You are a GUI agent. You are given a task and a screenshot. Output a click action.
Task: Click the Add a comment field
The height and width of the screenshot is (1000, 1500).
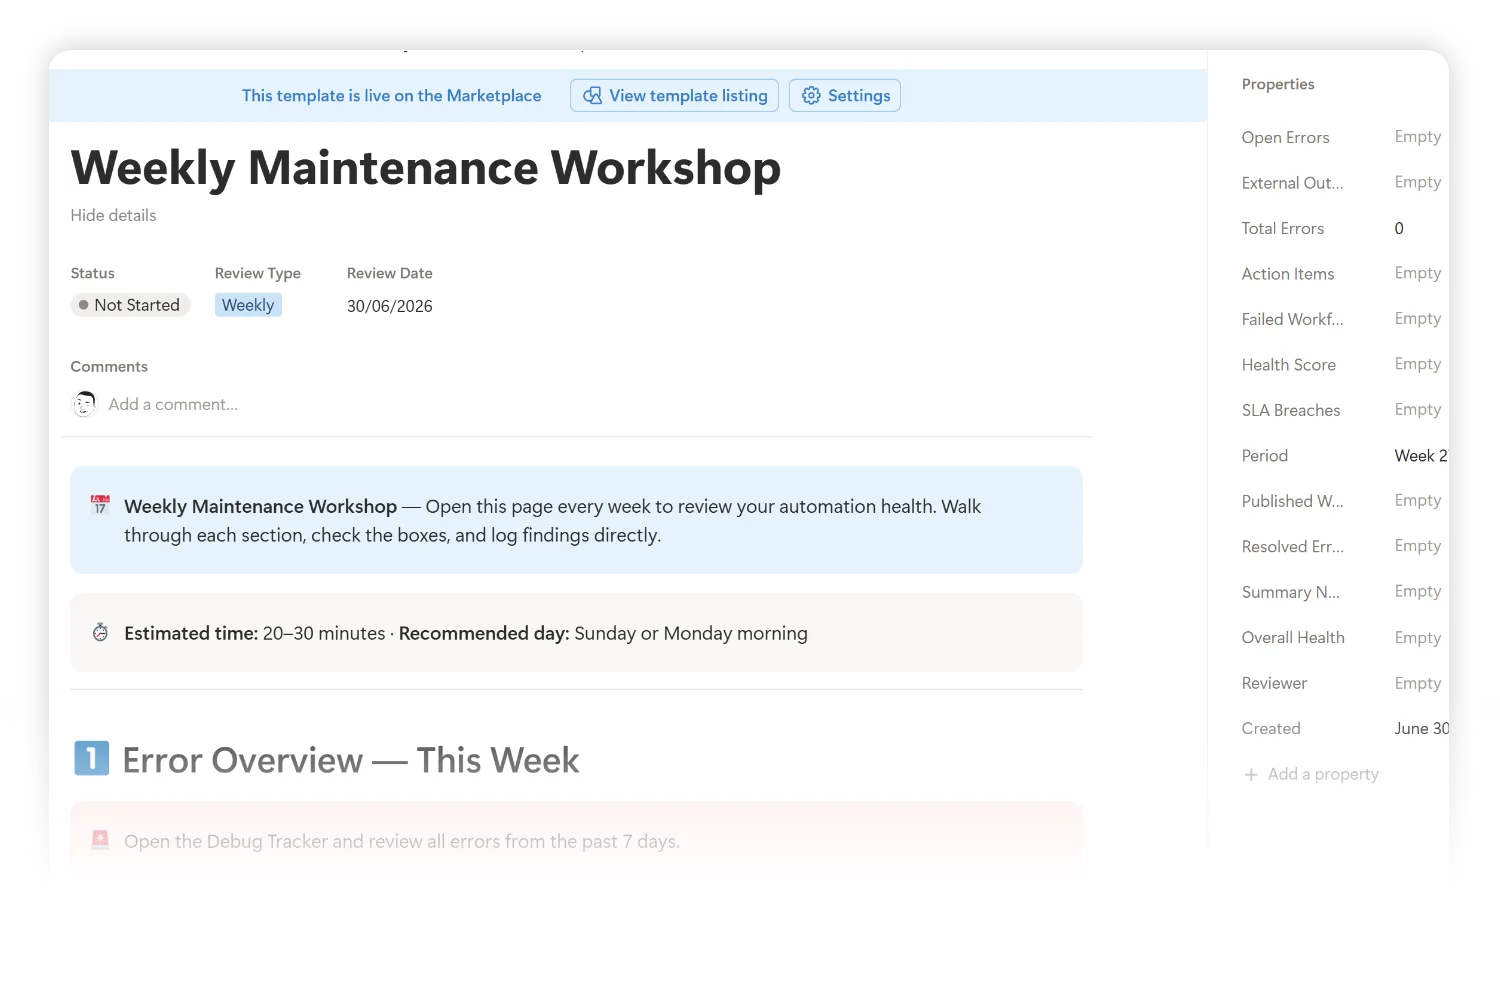point(173,405)
